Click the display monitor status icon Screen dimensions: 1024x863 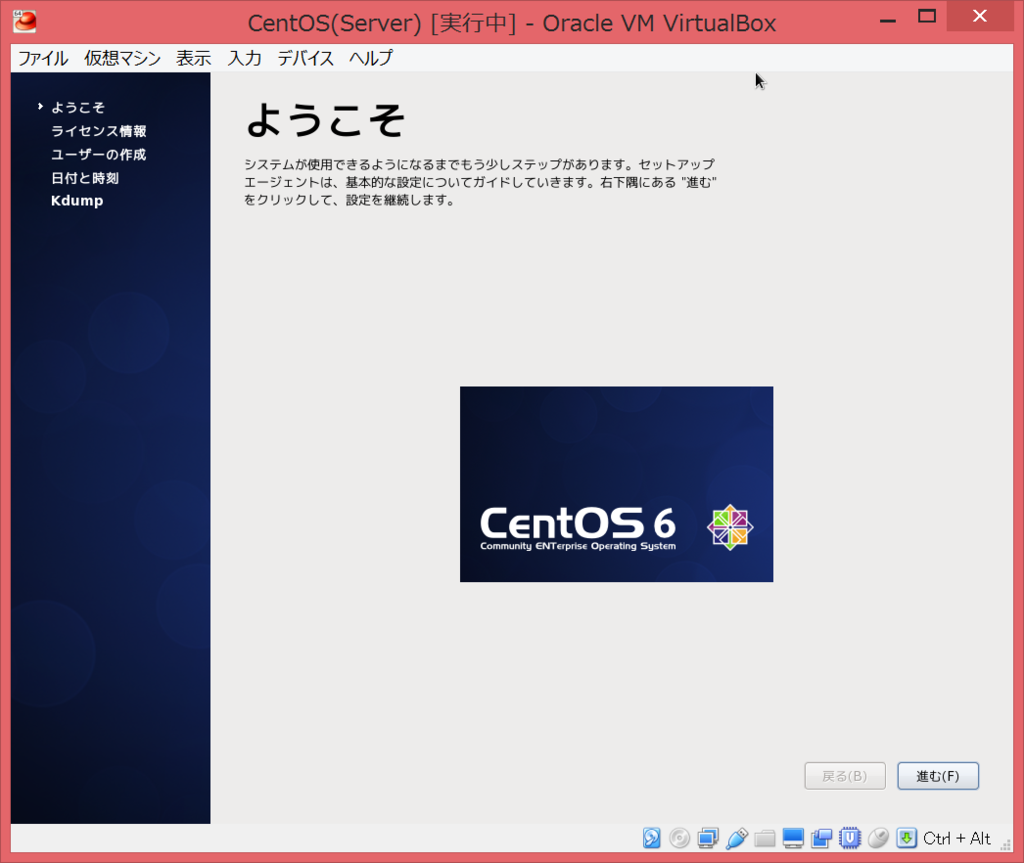pyautogui.click(x=793, y=838)
